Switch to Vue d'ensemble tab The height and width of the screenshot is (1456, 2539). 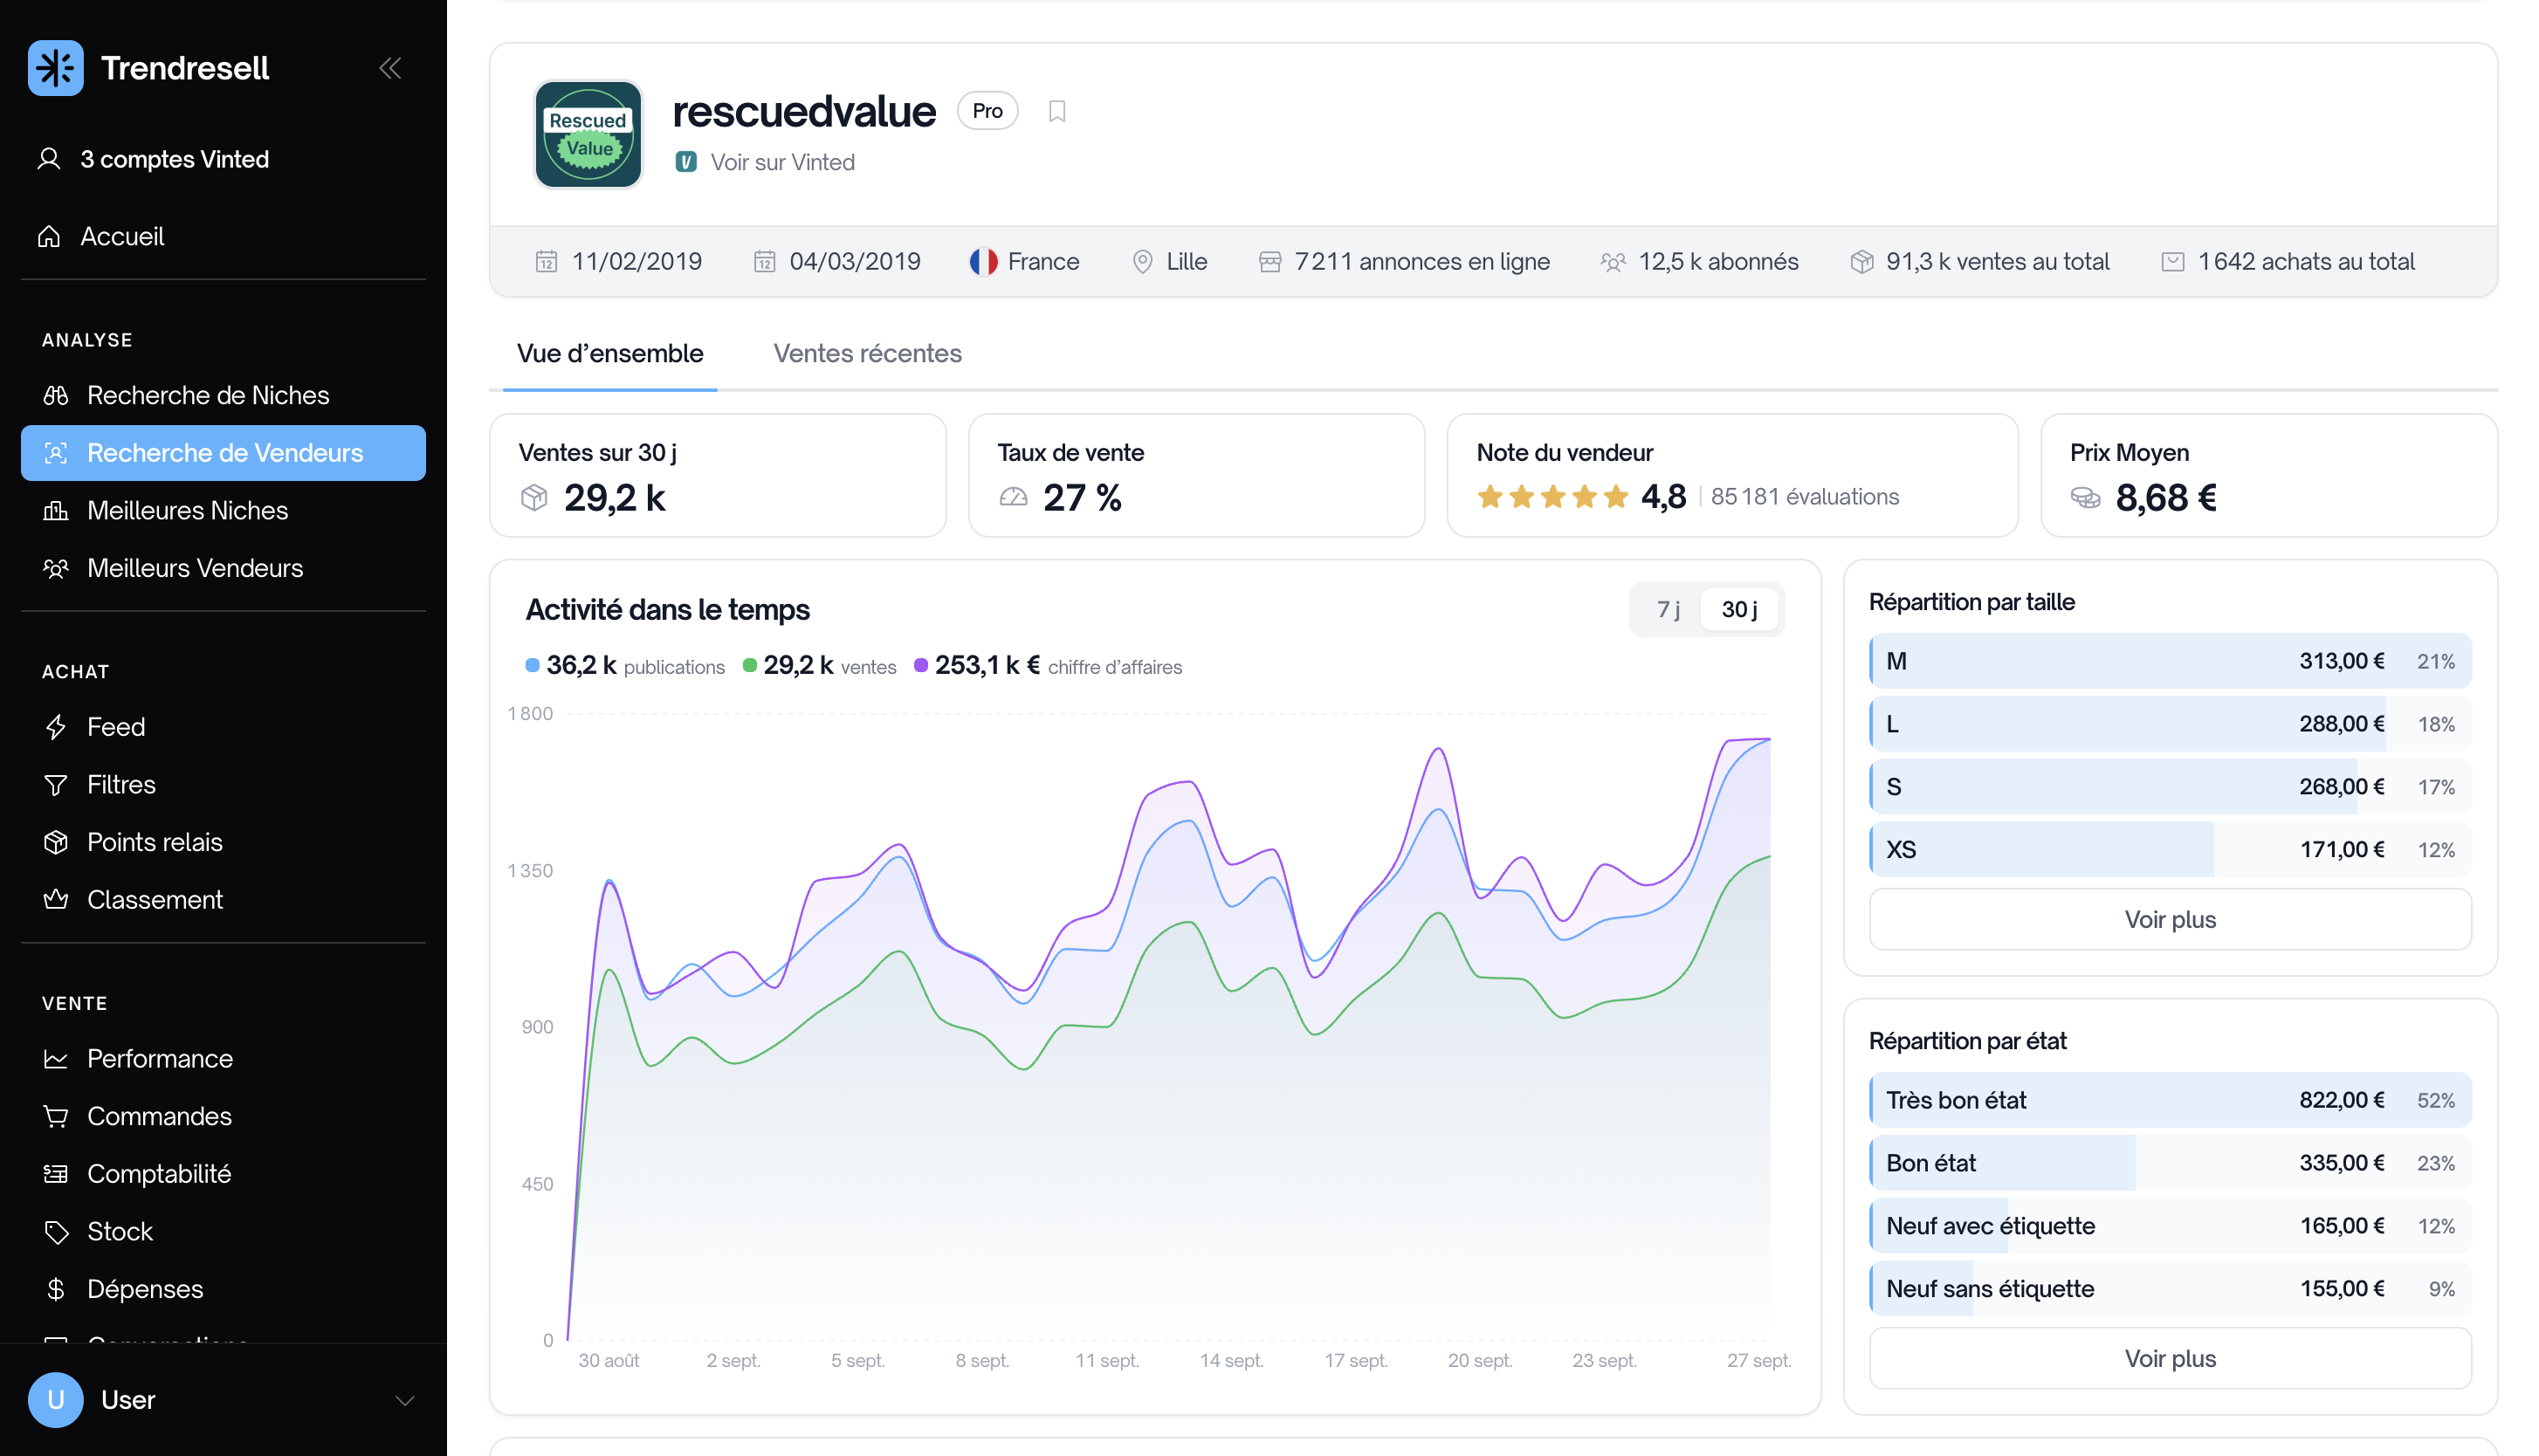(610, 353)
